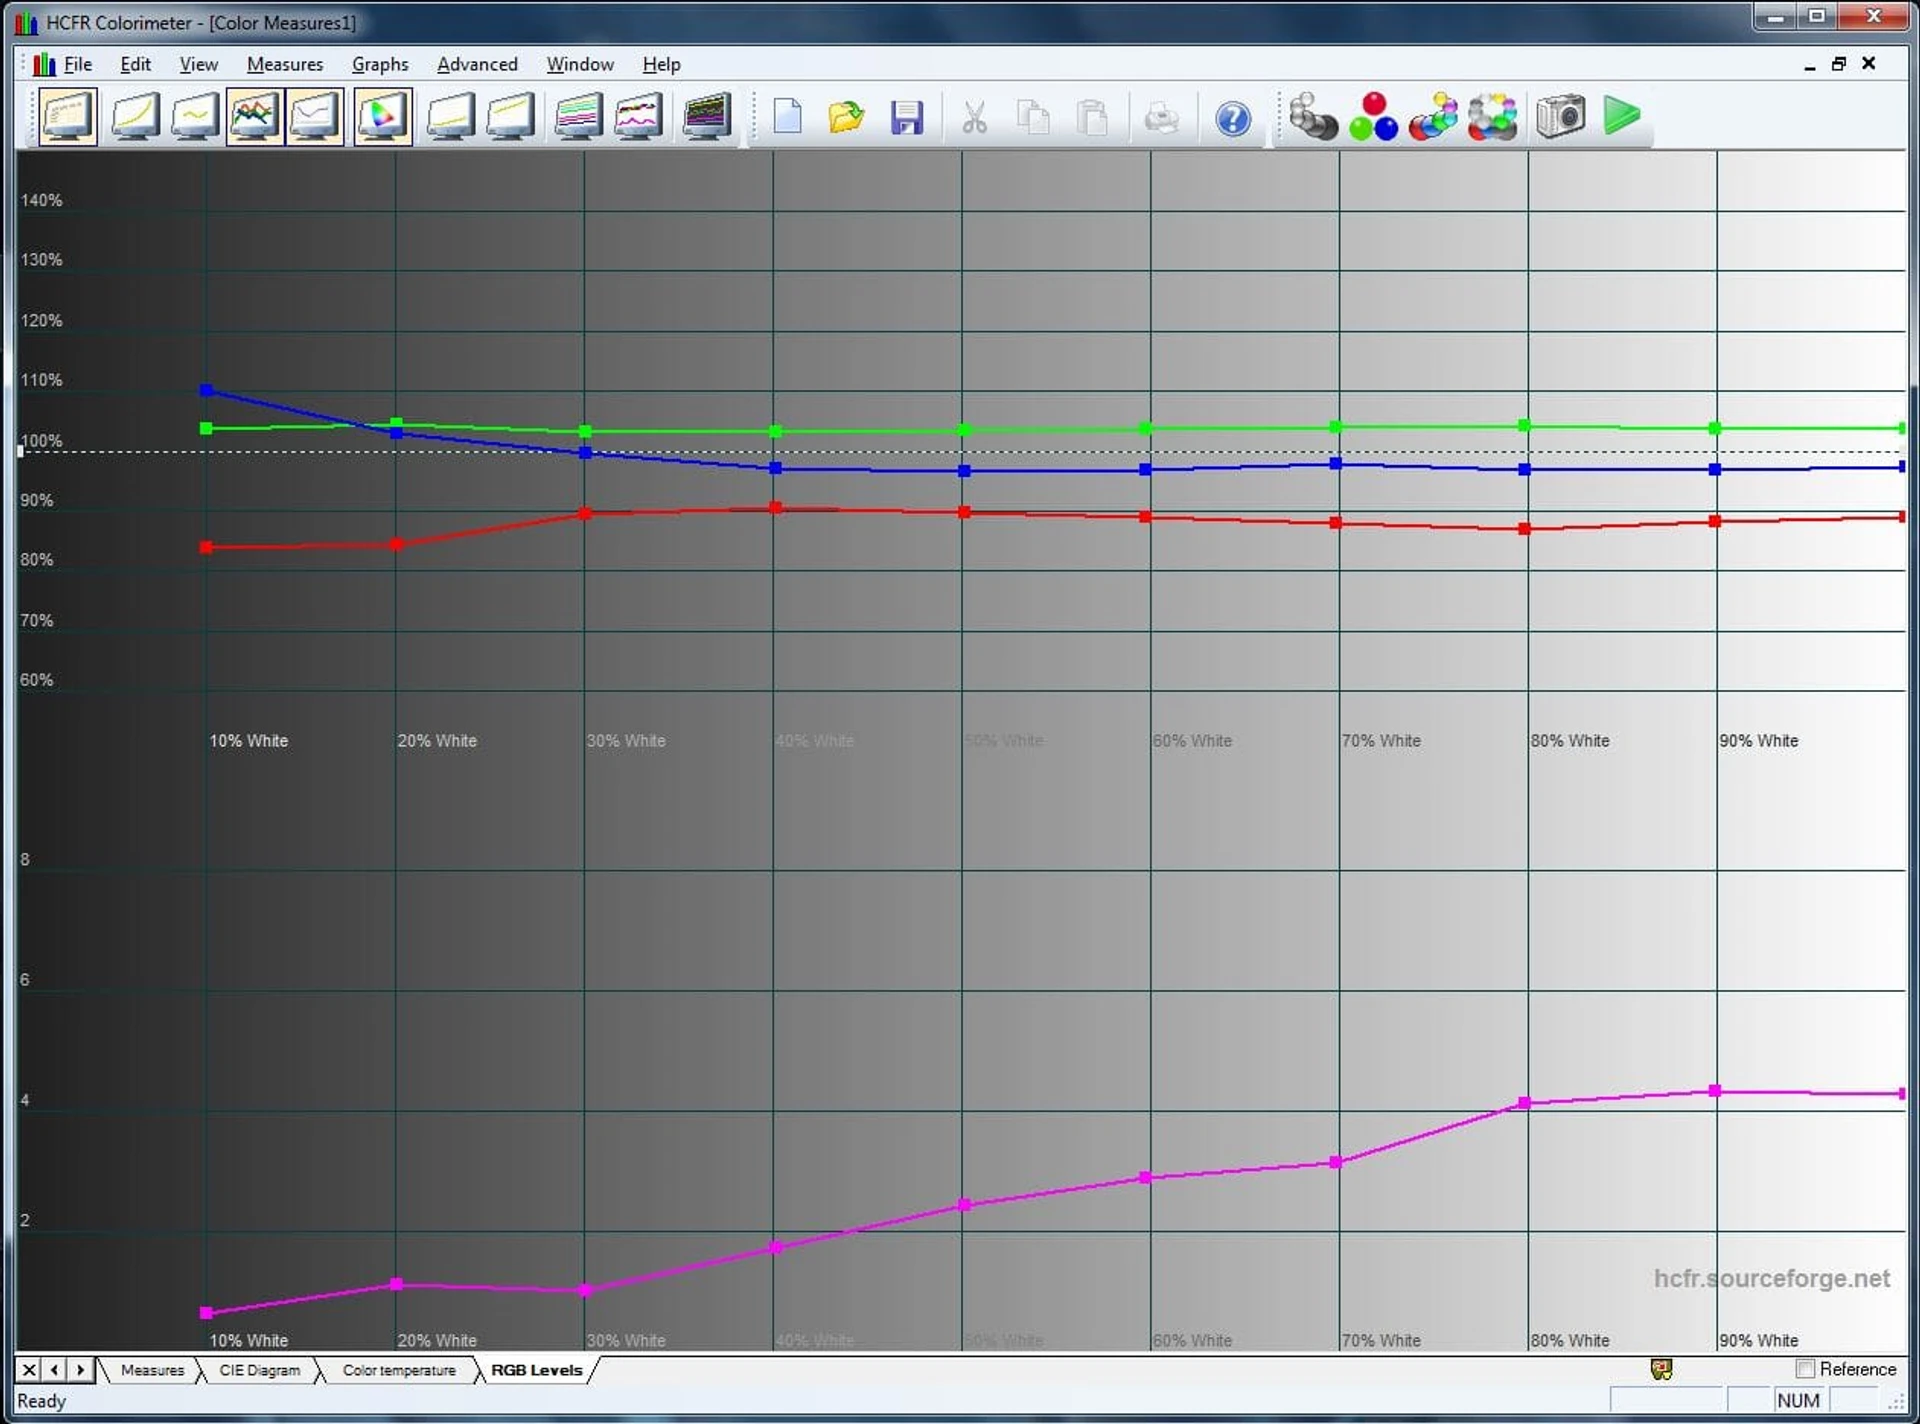Screen dimensions: 1920x1424
Task: Click the Cut scissors icon
Action: click(974, 117)
